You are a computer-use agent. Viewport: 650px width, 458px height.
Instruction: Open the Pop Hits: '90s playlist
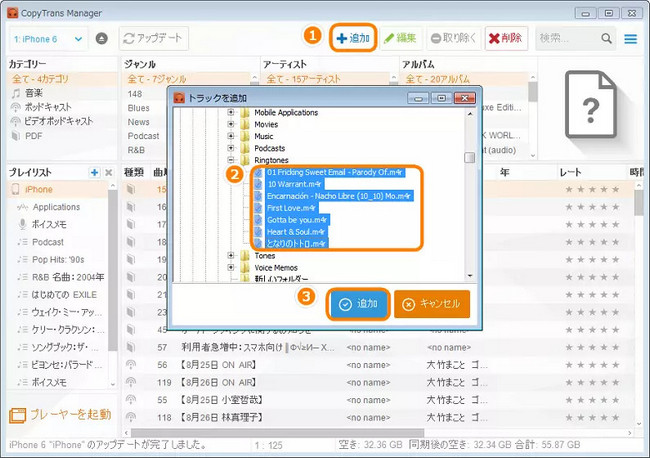coord(58,259)
